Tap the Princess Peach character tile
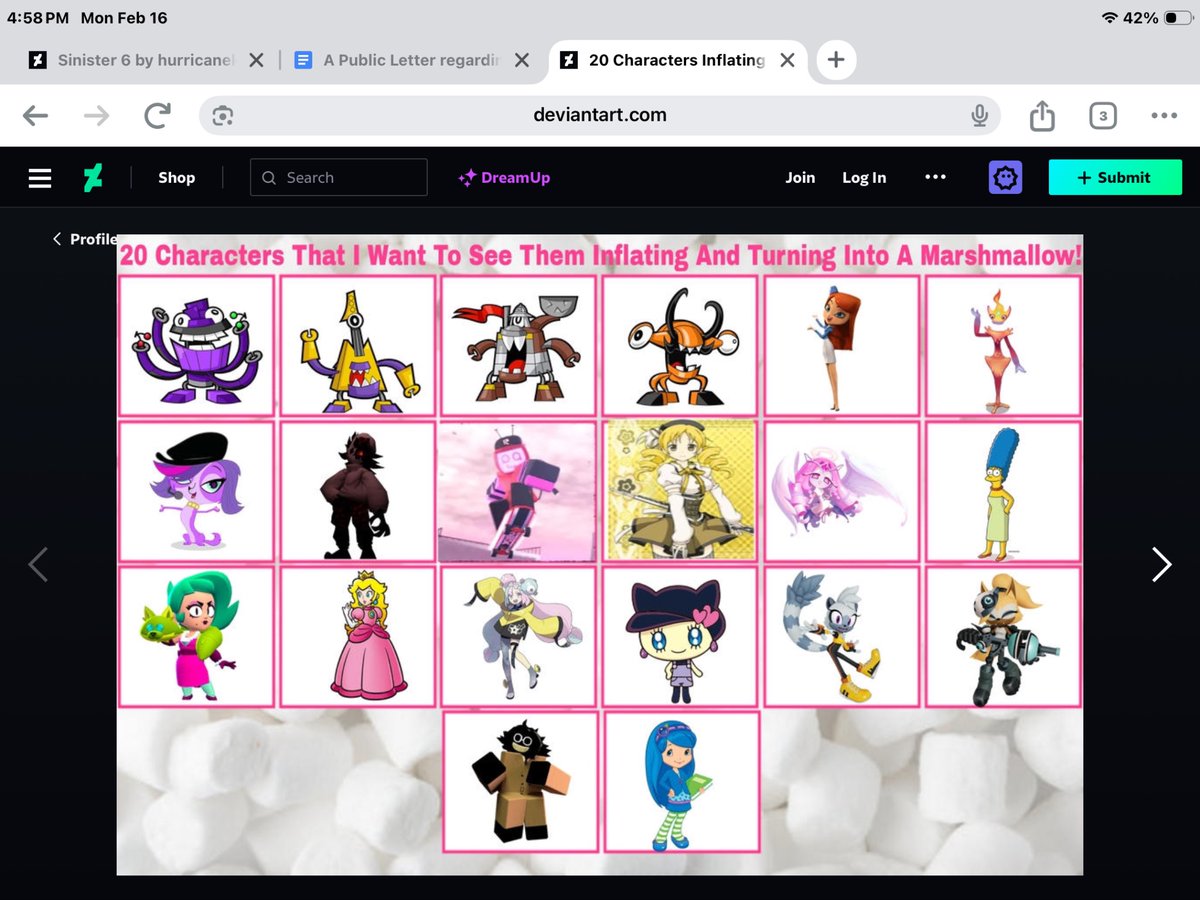Viewport: 1200px width, 900px height. point(357,637)
